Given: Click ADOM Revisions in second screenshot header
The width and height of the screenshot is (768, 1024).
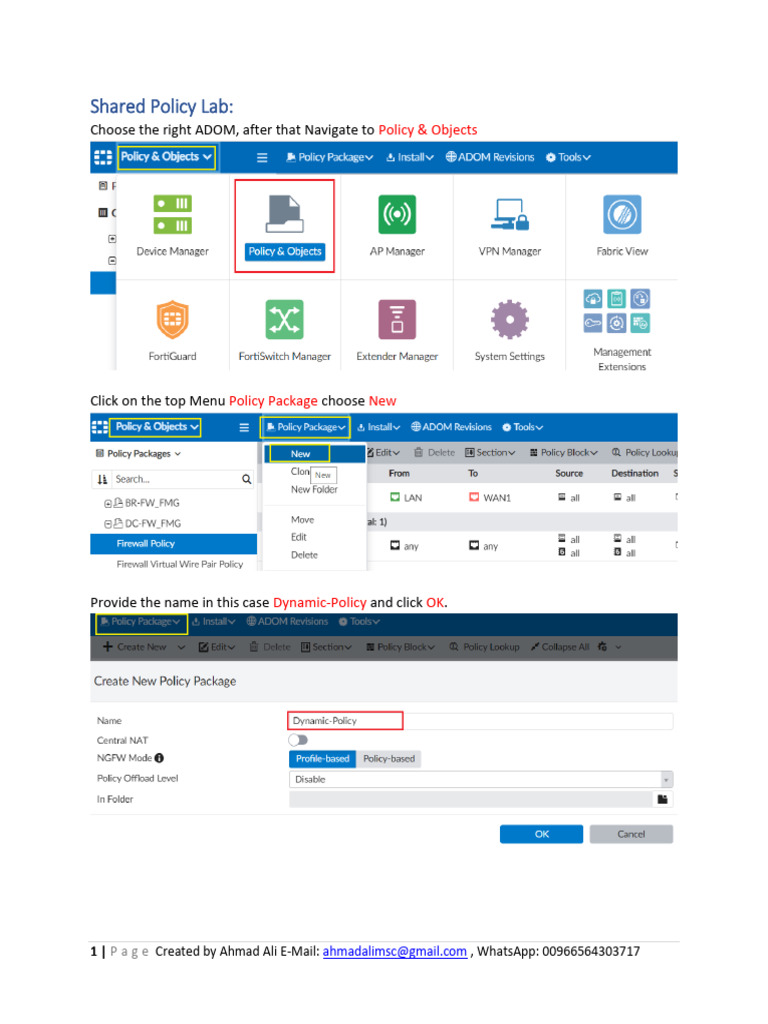Looking at the screenshot, I should pos(451,427).
